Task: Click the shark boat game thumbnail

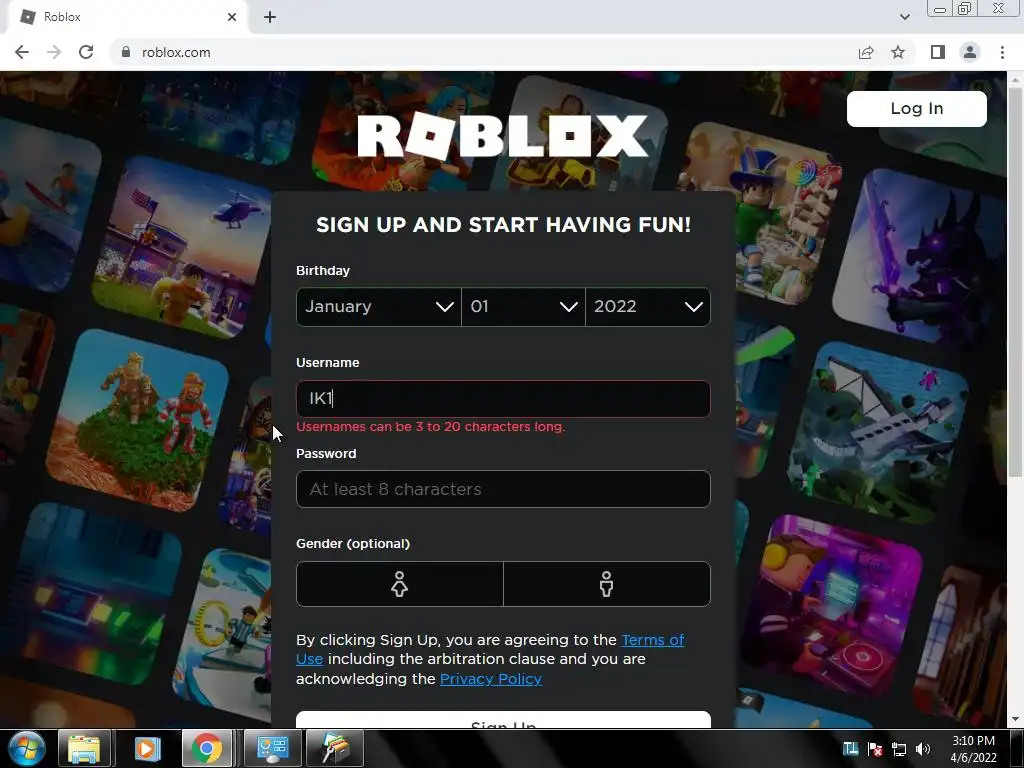Action: click(876, 432)
